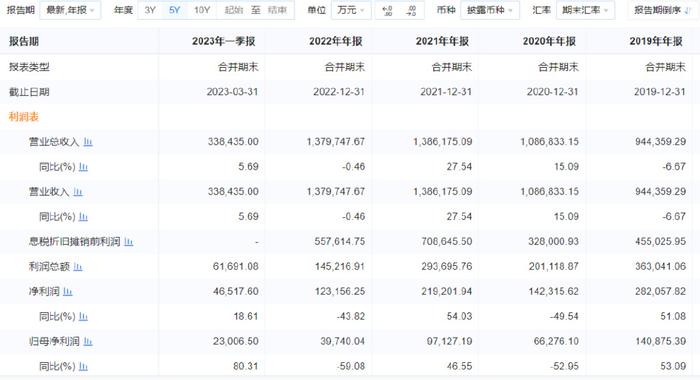Viewport: 700px width, 380px height.
Task: Click the 2020-12-31 date cell
Action: 552,92
